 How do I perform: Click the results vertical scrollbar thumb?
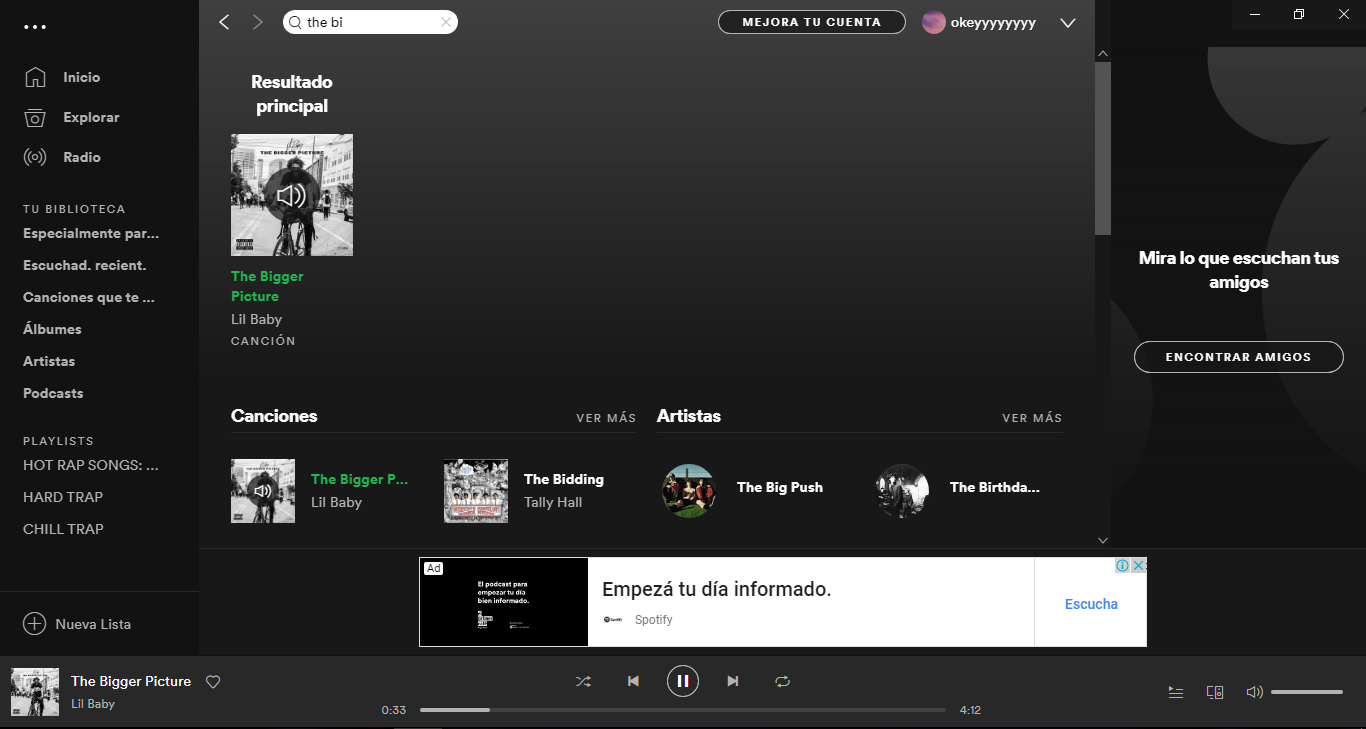coord(1103,148)
